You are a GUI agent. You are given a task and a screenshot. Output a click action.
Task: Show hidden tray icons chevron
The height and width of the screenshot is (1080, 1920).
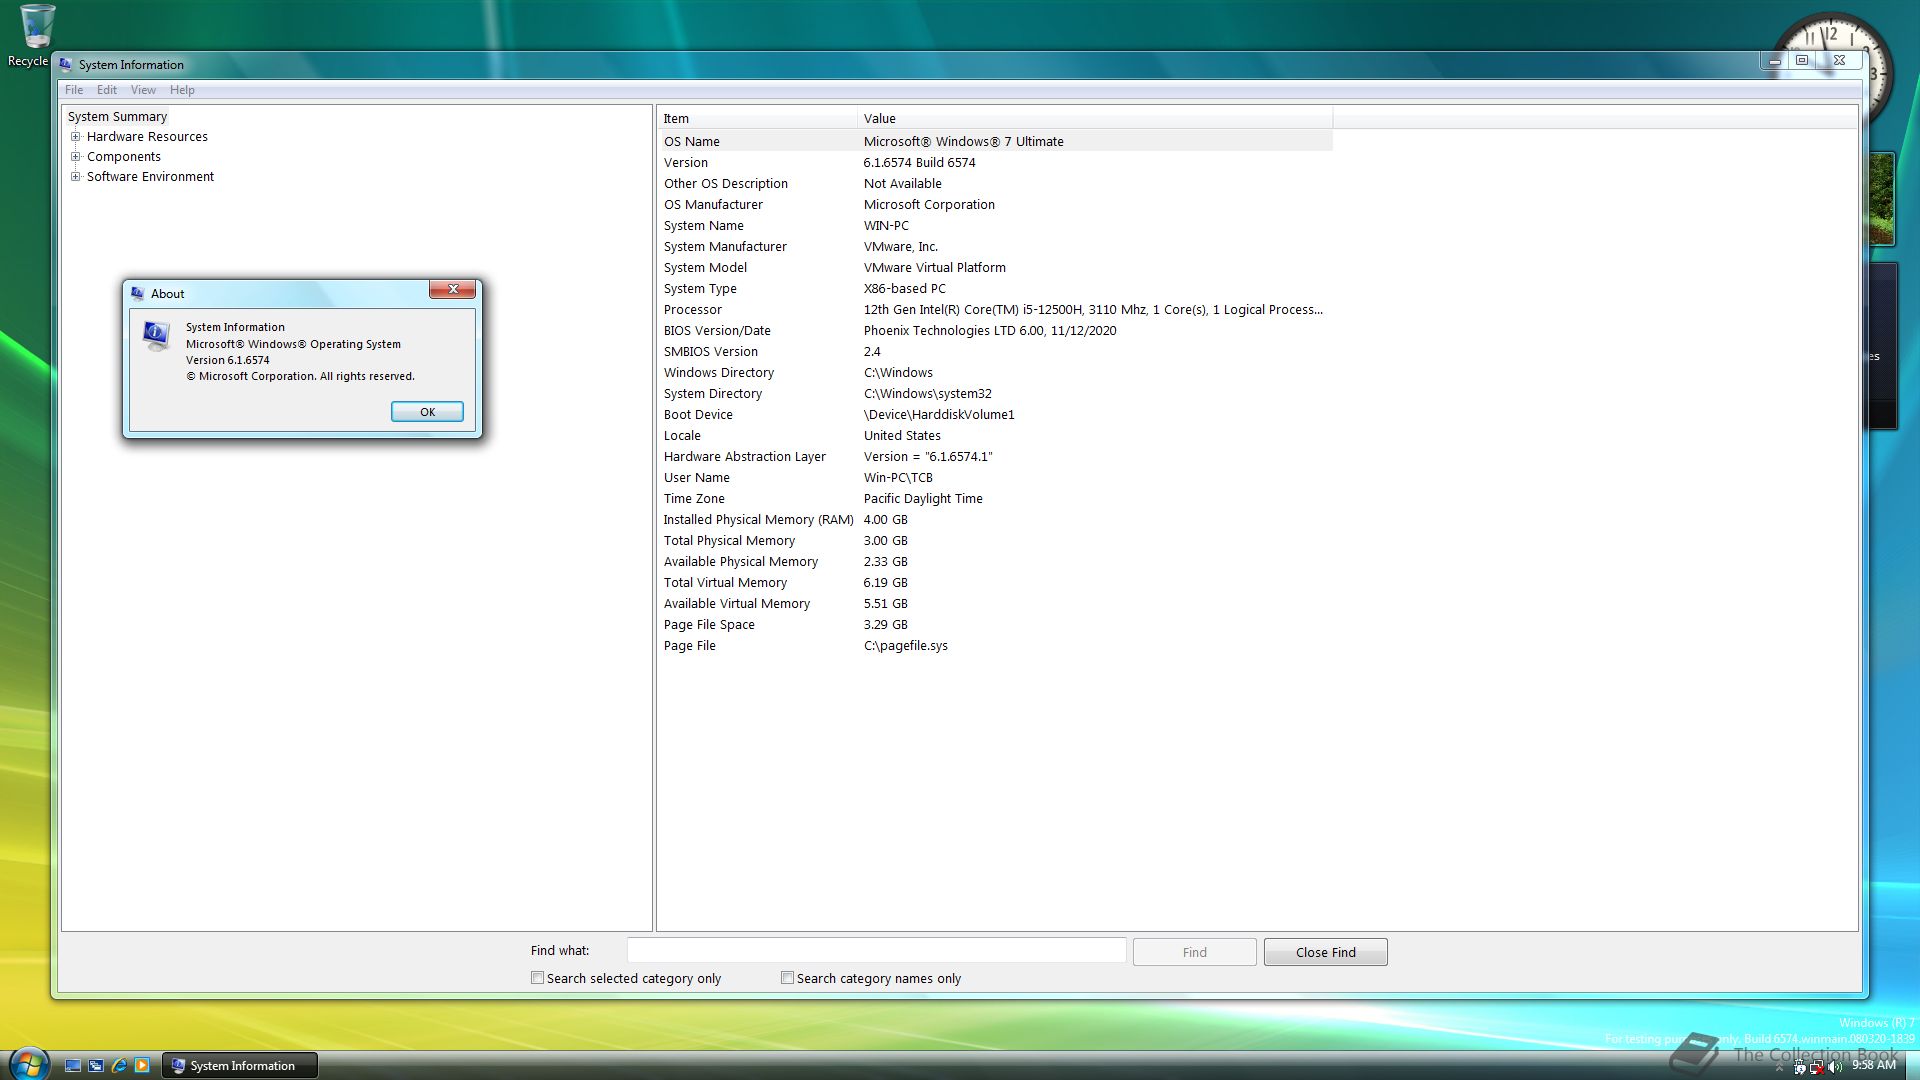tap(1779, 1068)
